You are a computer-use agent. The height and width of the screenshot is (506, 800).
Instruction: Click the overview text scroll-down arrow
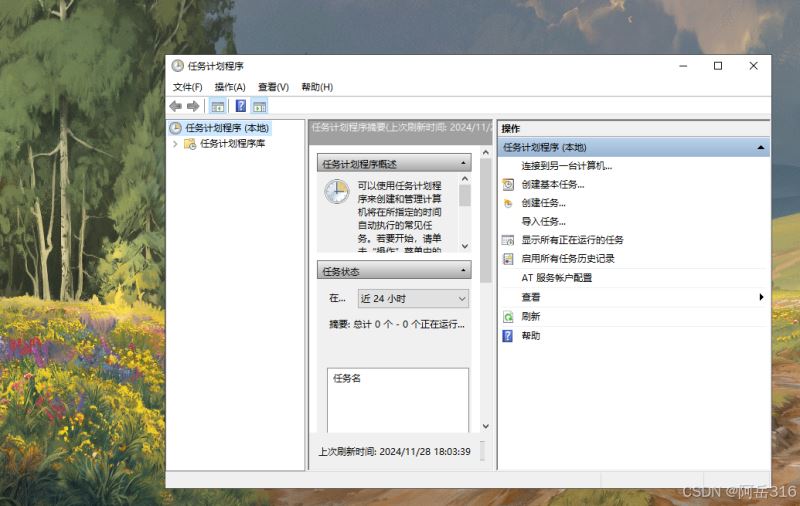tap(464, 246)
